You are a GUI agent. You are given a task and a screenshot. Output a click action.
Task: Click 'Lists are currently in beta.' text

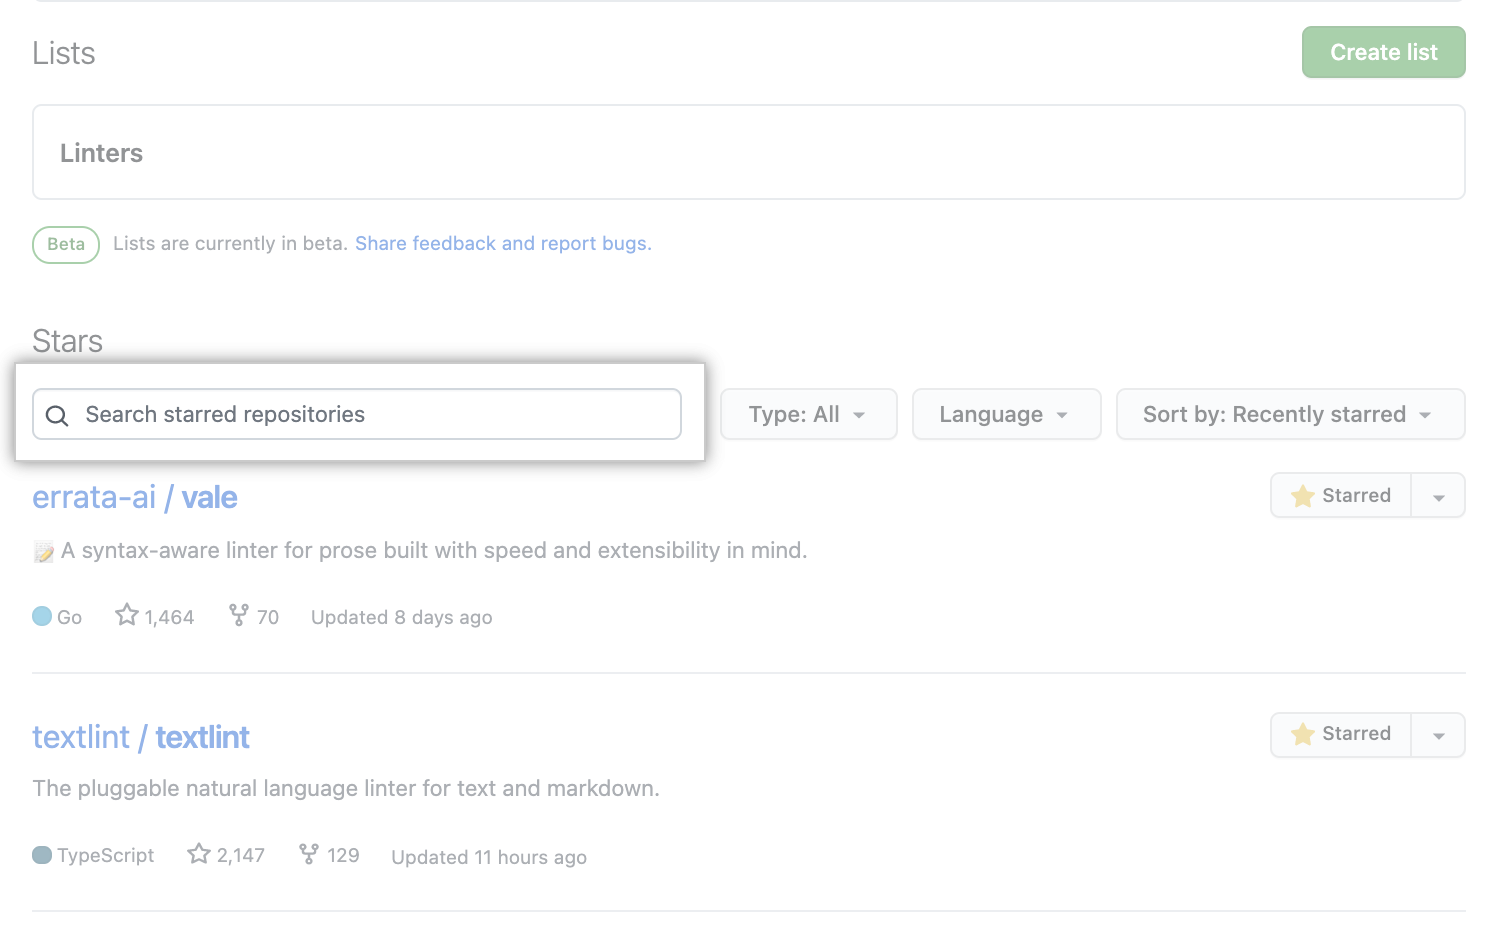(230, 244)
